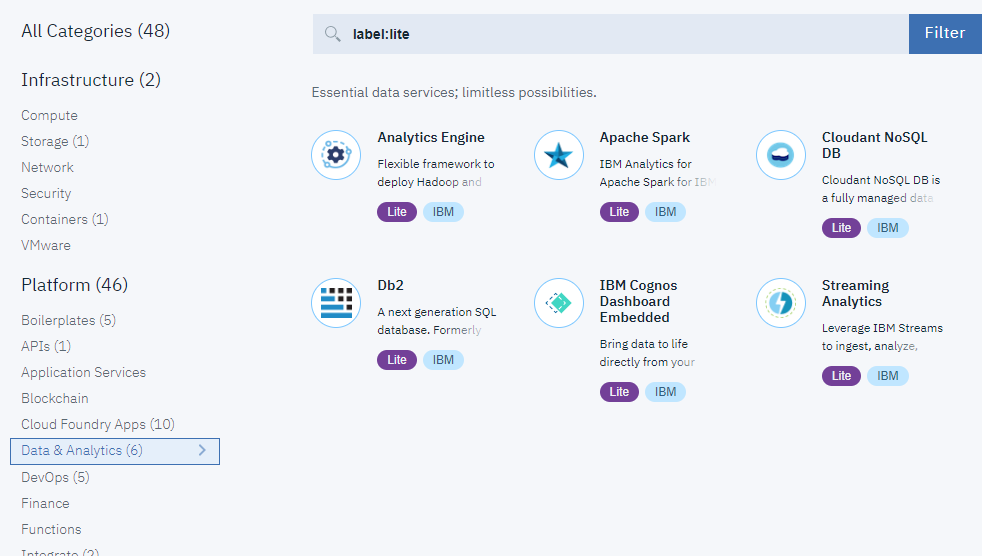Select the Functions category
The image size is (982, 556).
click(51, 529)
